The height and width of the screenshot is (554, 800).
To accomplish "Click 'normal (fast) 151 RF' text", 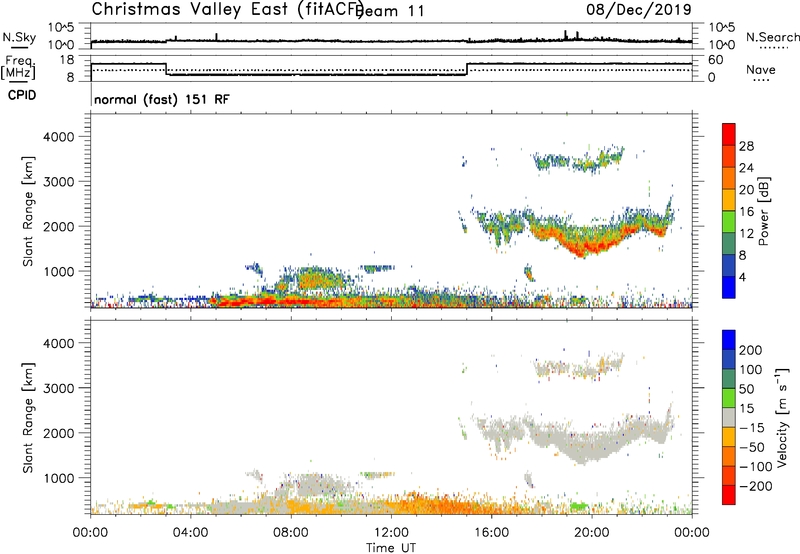I will point(162,99).
